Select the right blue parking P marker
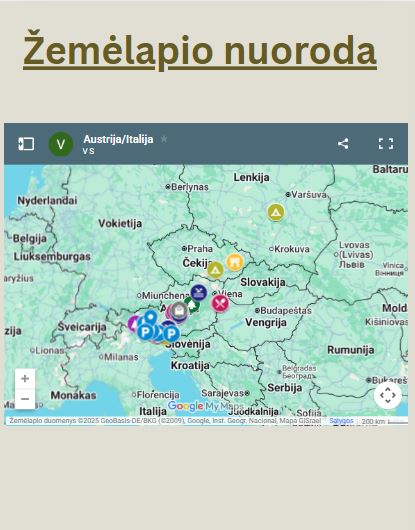 pyautogui.click(x=171, y=334)
